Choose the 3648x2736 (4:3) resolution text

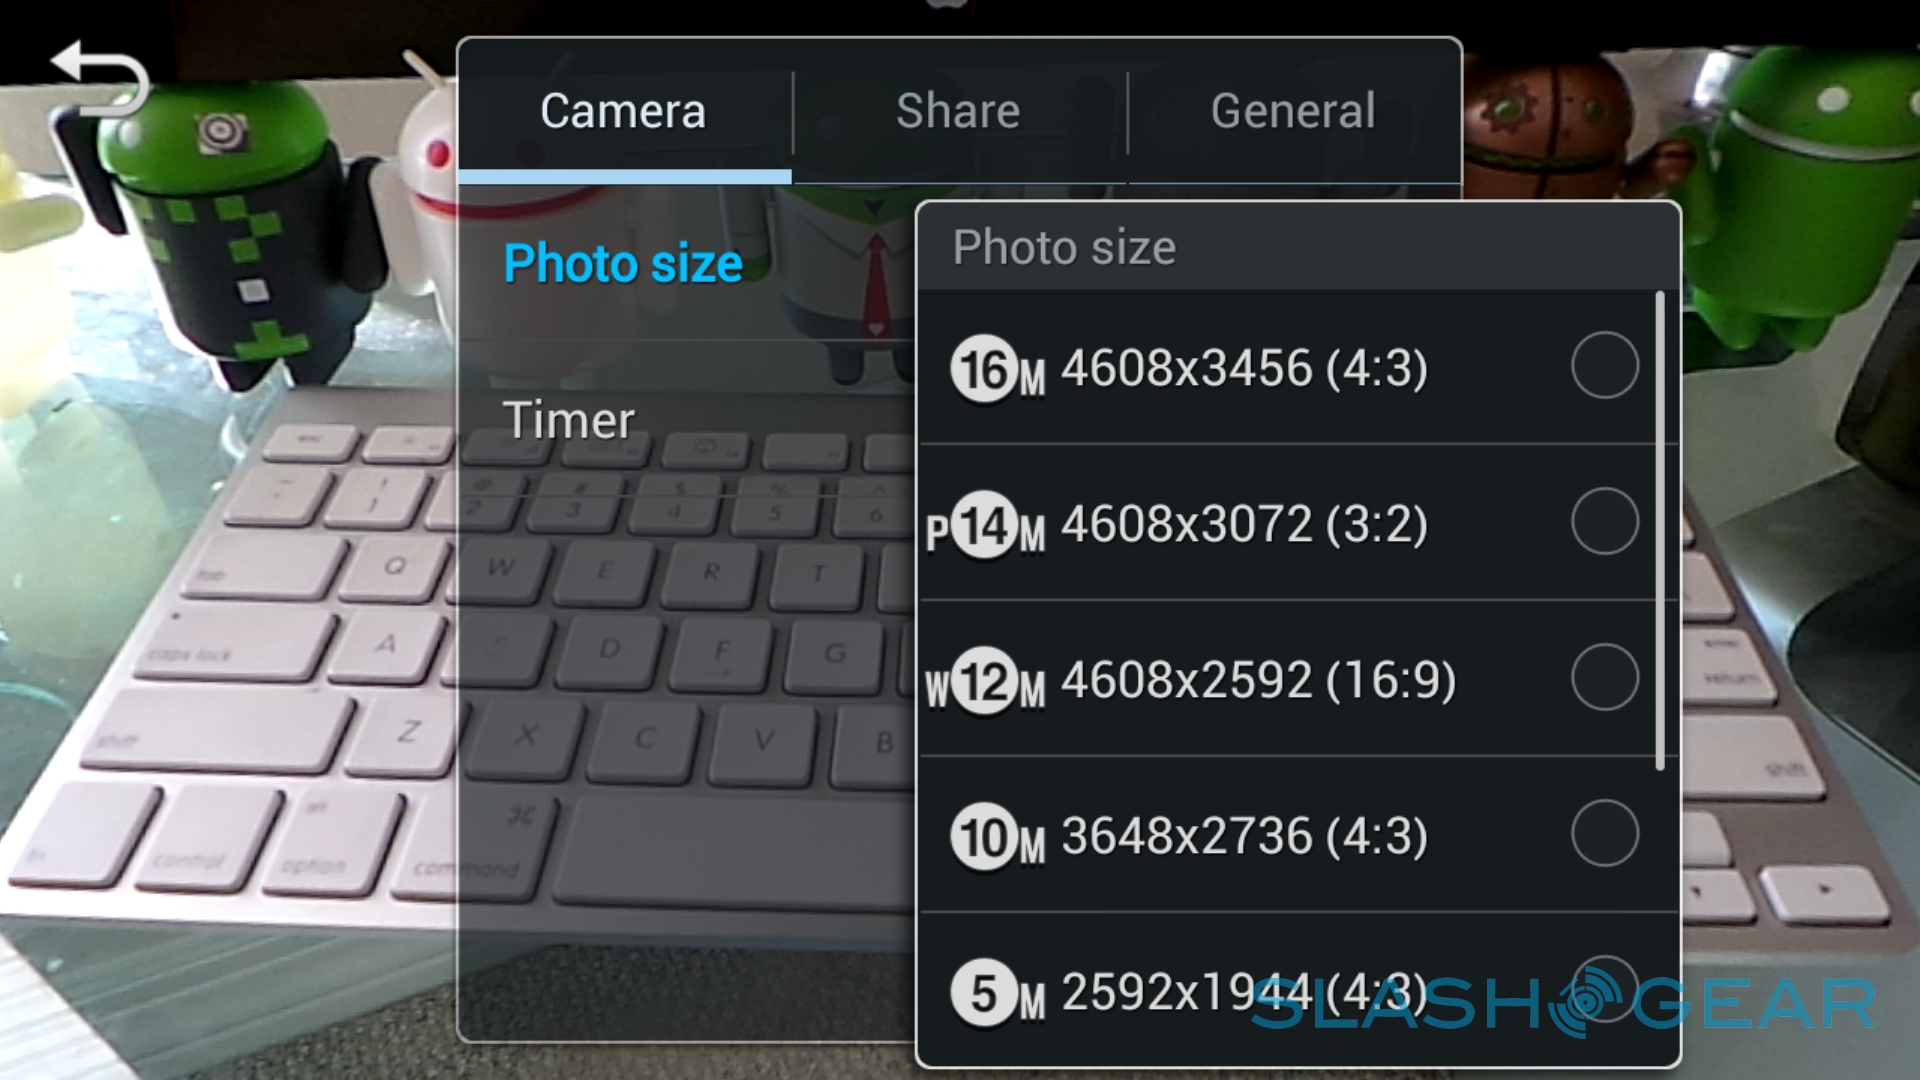(x=1244, y=836)
